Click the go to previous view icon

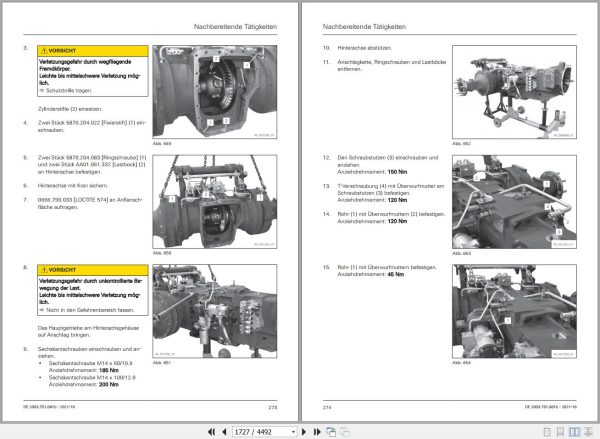(x=331, y=432)
